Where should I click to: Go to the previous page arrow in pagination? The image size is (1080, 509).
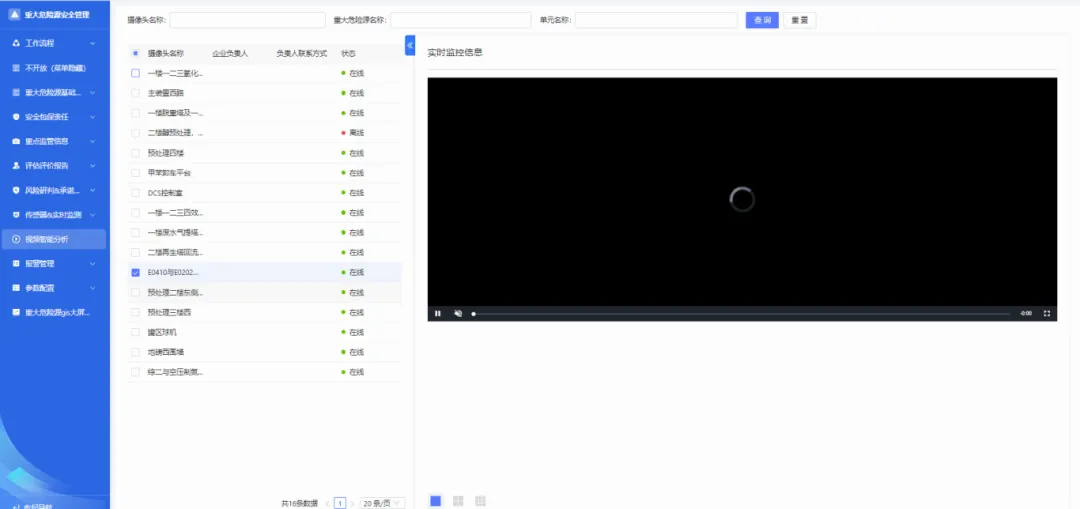[x=327, y=503]
